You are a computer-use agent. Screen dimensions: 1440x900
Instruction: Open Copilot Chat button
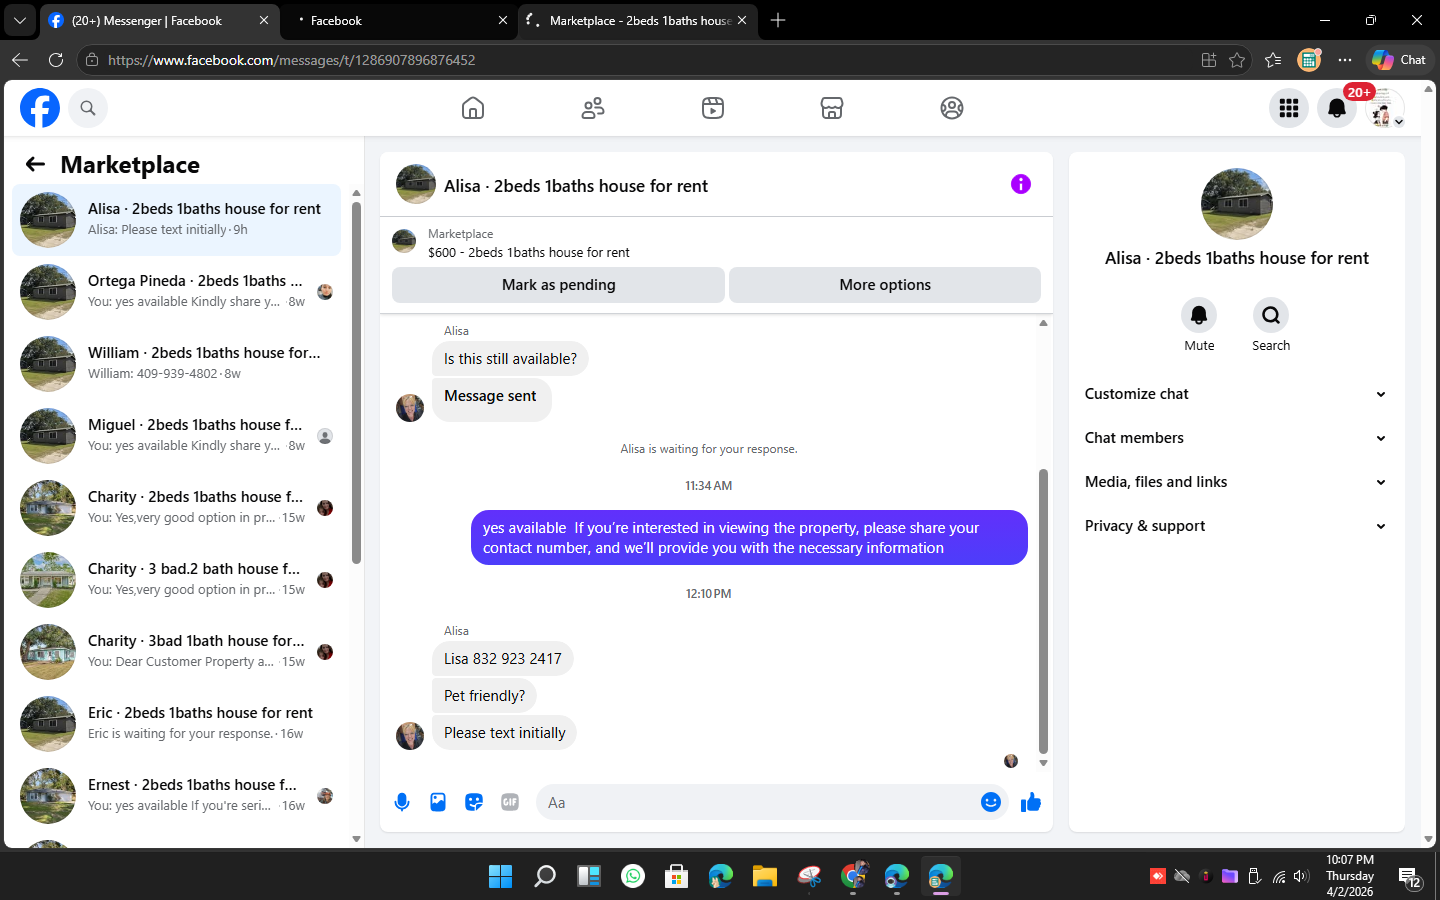coord(1399,60)
